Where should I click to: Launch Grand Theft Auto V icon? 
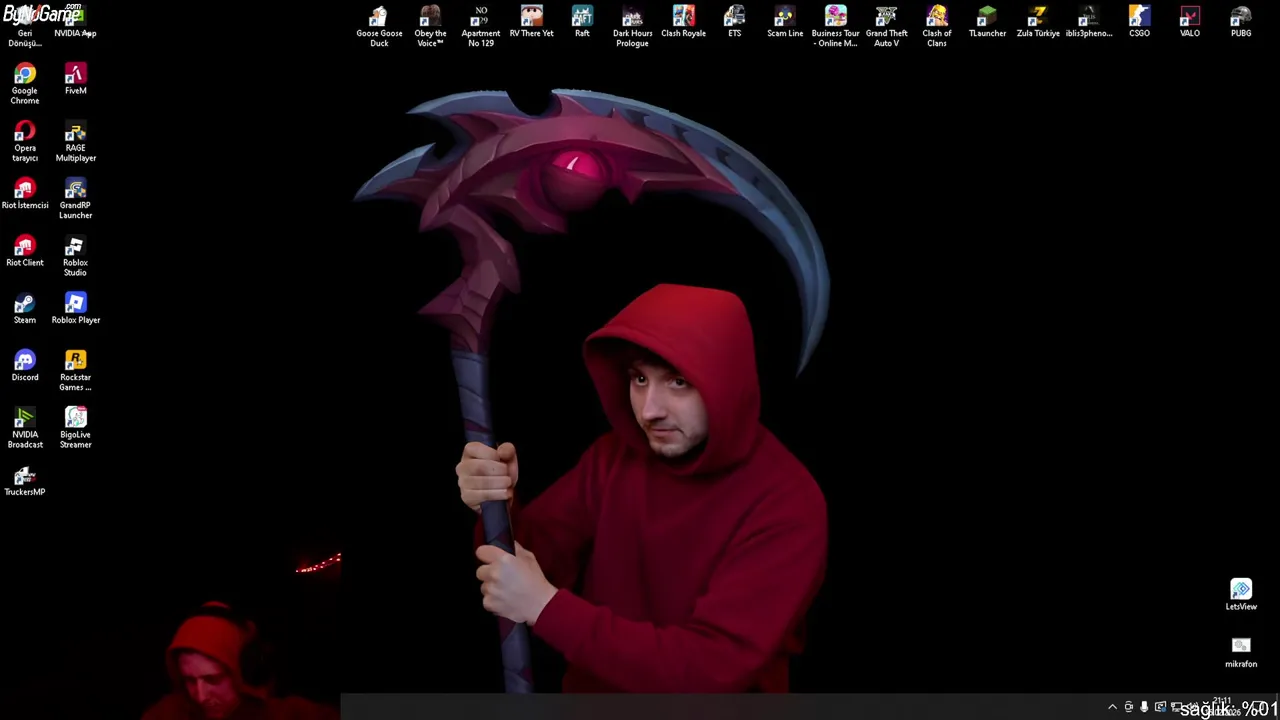coord(886,27)
